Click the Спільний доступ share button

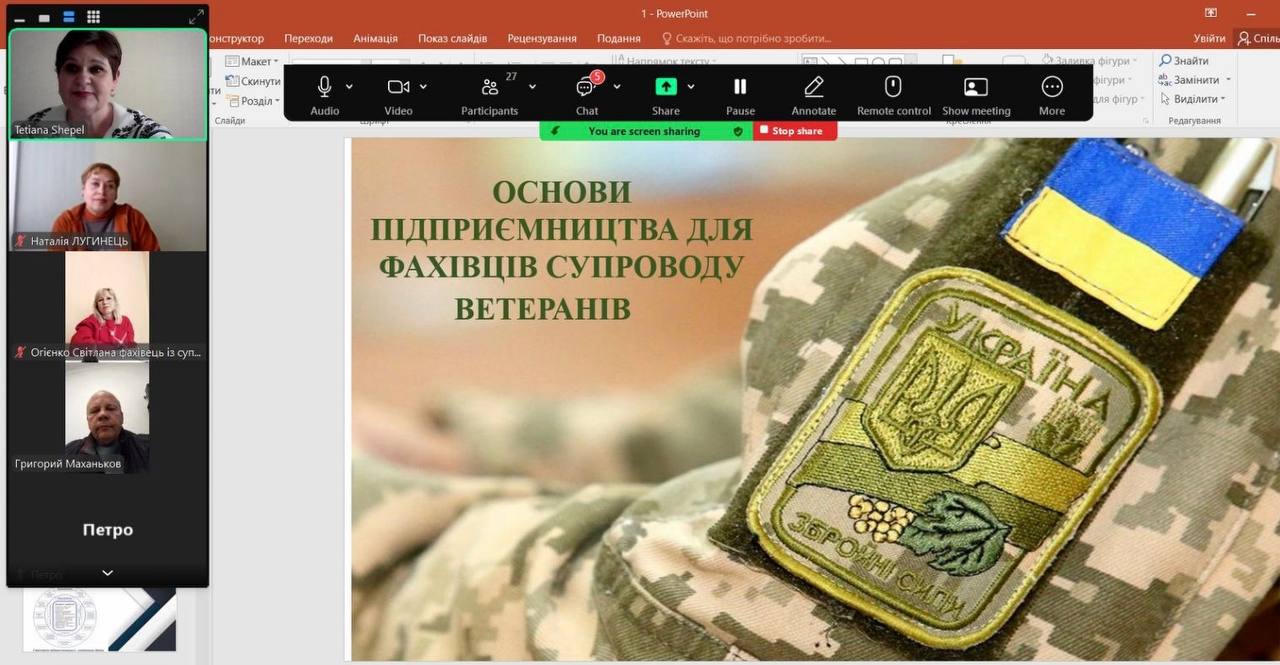tap(1258, 38)
